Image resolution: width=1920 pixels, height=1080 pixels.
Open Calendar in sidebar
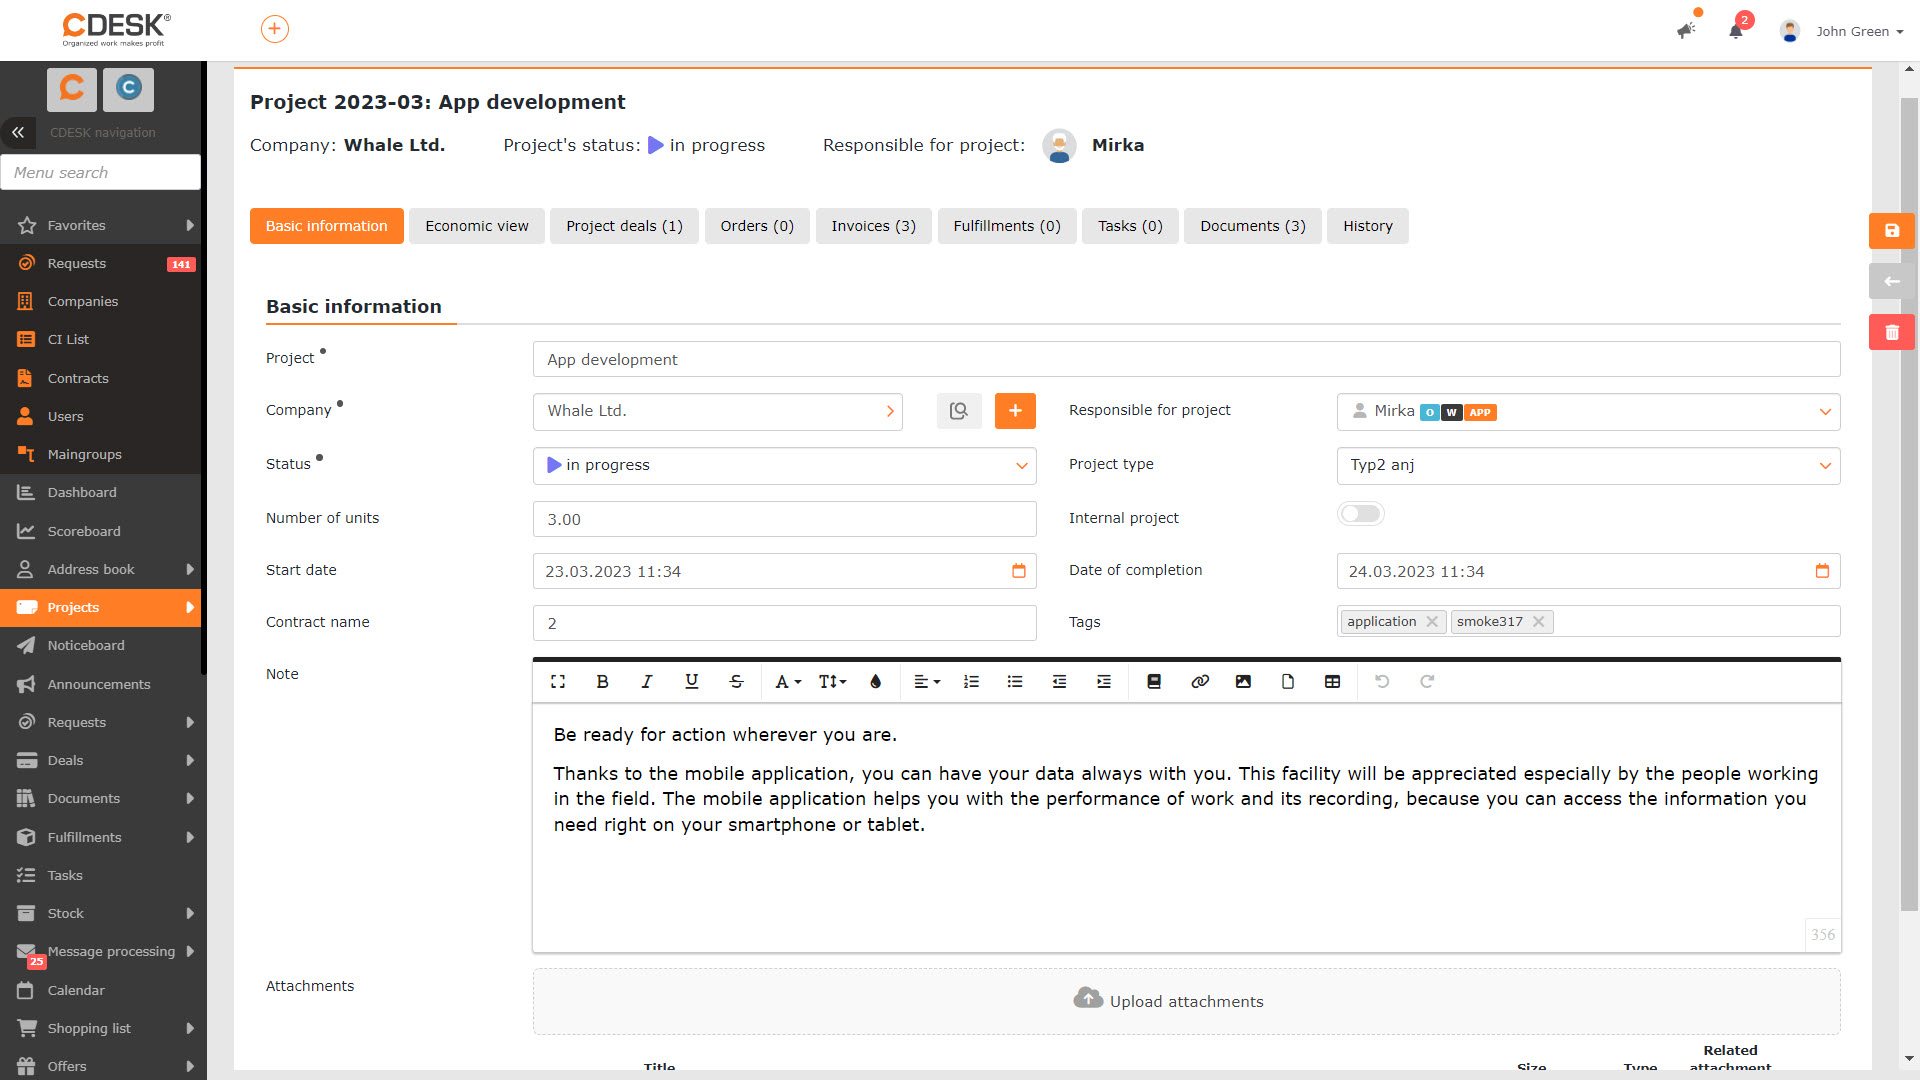coord(100,991)
